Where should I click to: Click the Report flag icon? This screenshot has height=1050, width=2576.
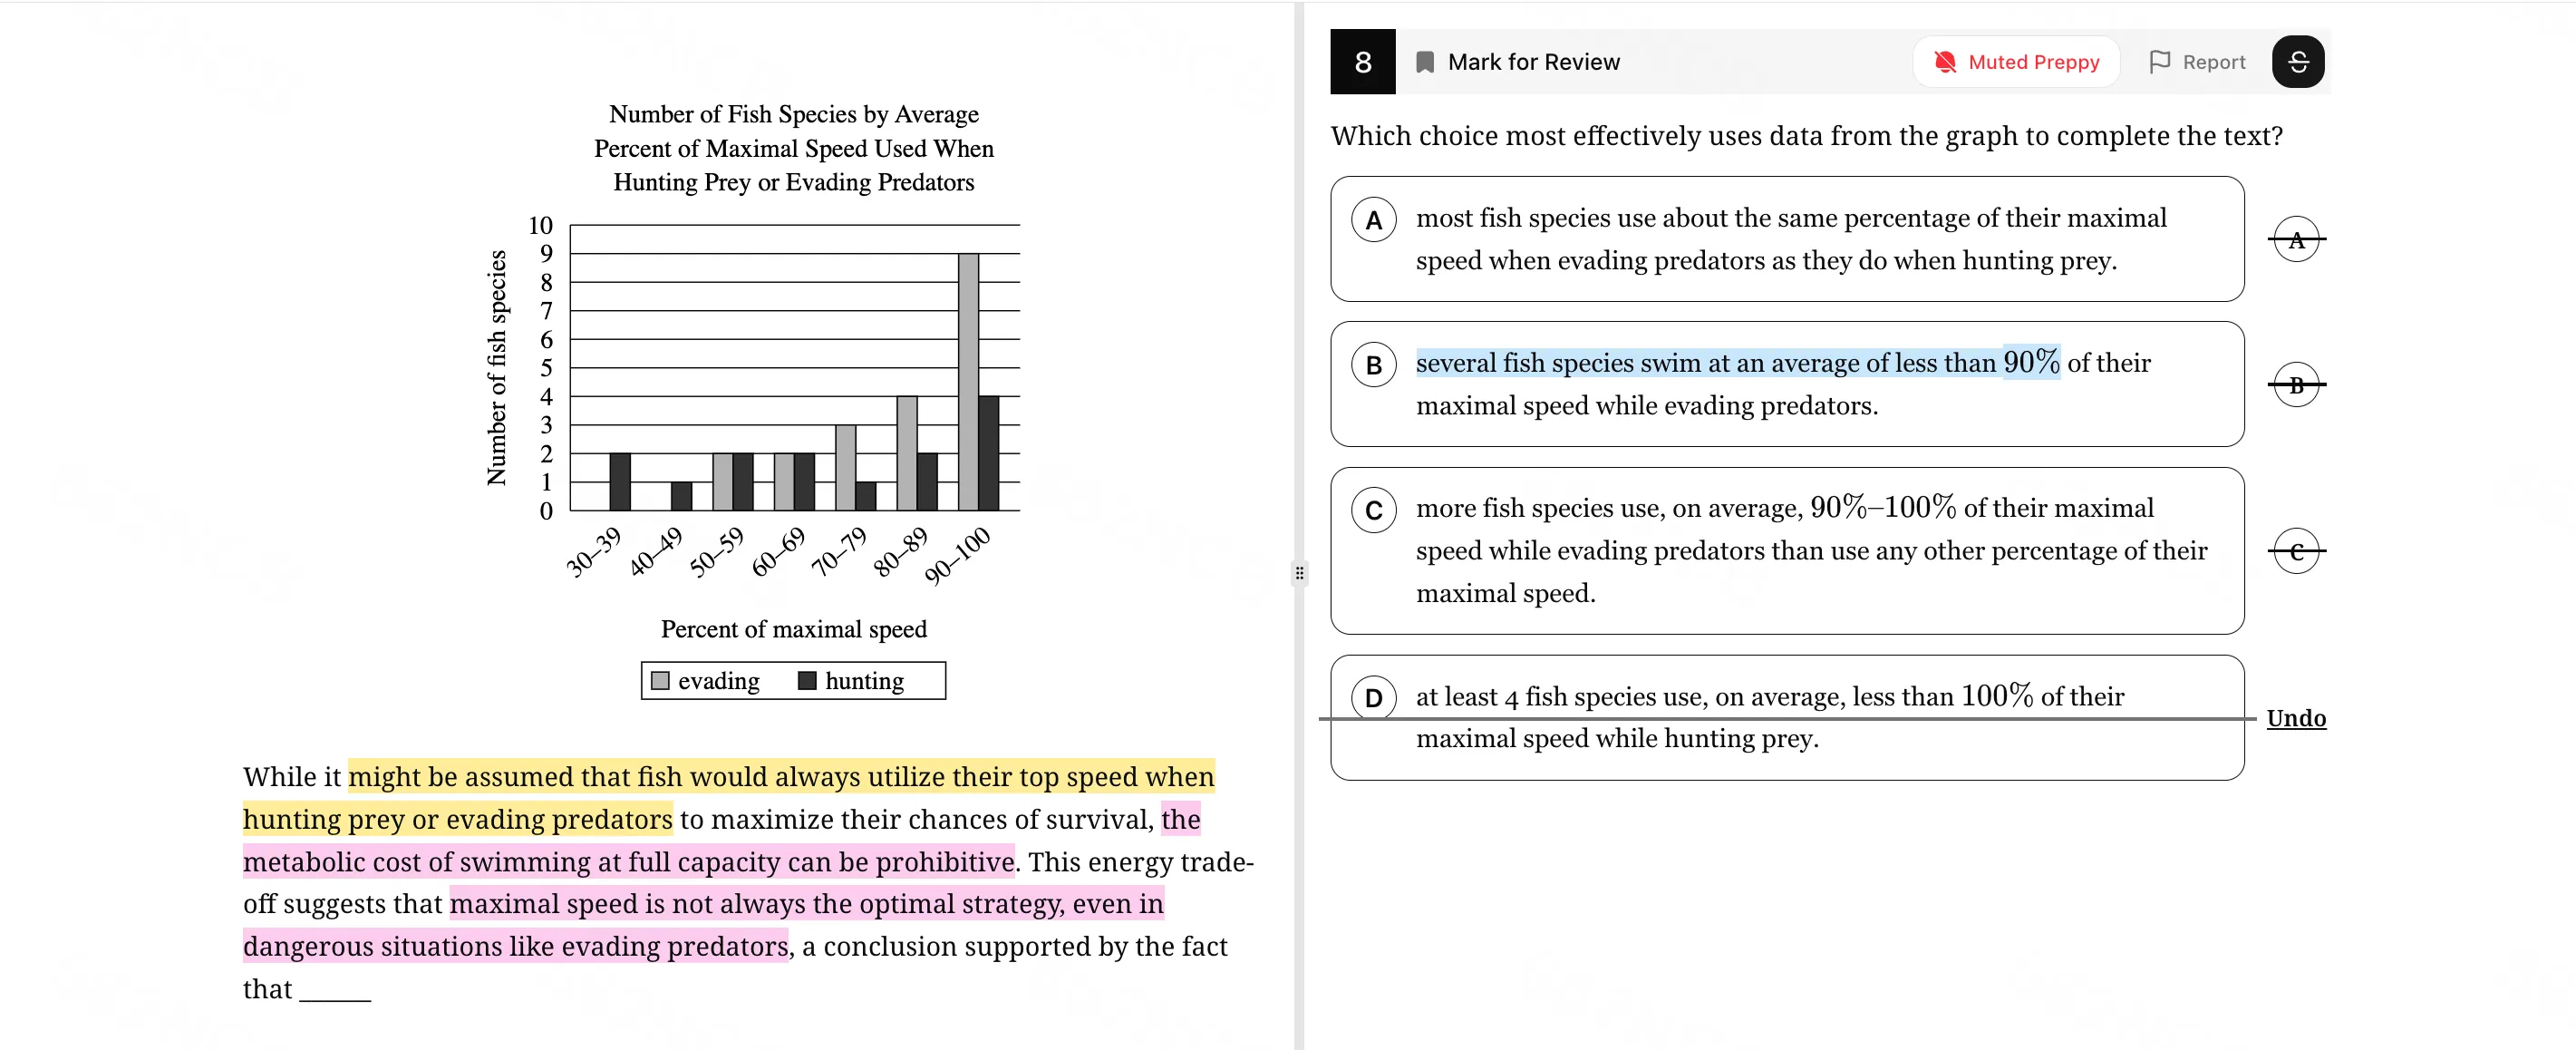[2160, 61]
